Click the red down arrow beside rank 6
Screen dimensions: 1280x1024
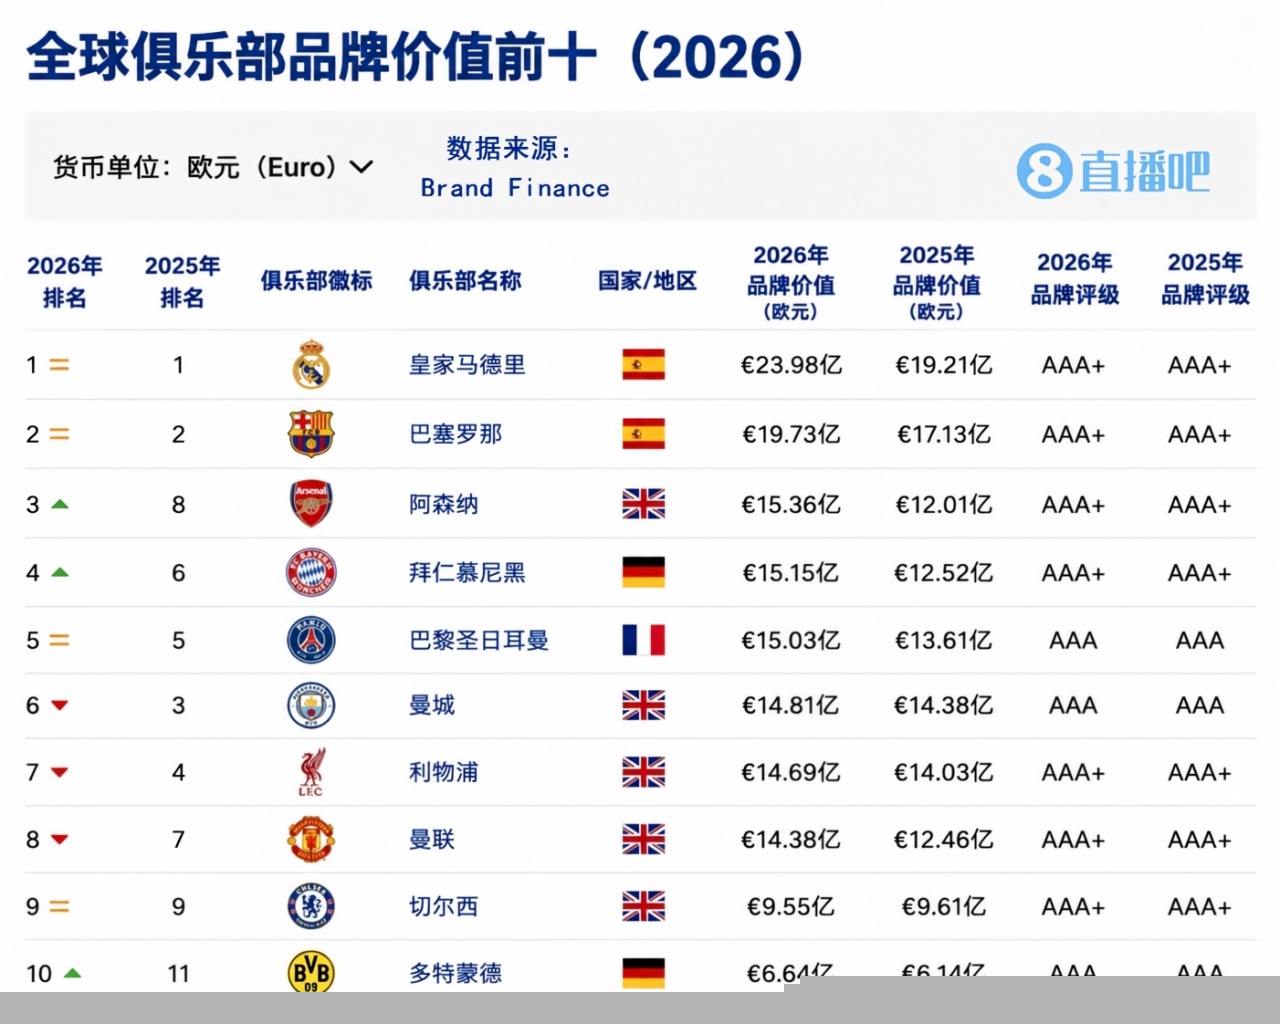pyautogui.click(x=60, y=706)
